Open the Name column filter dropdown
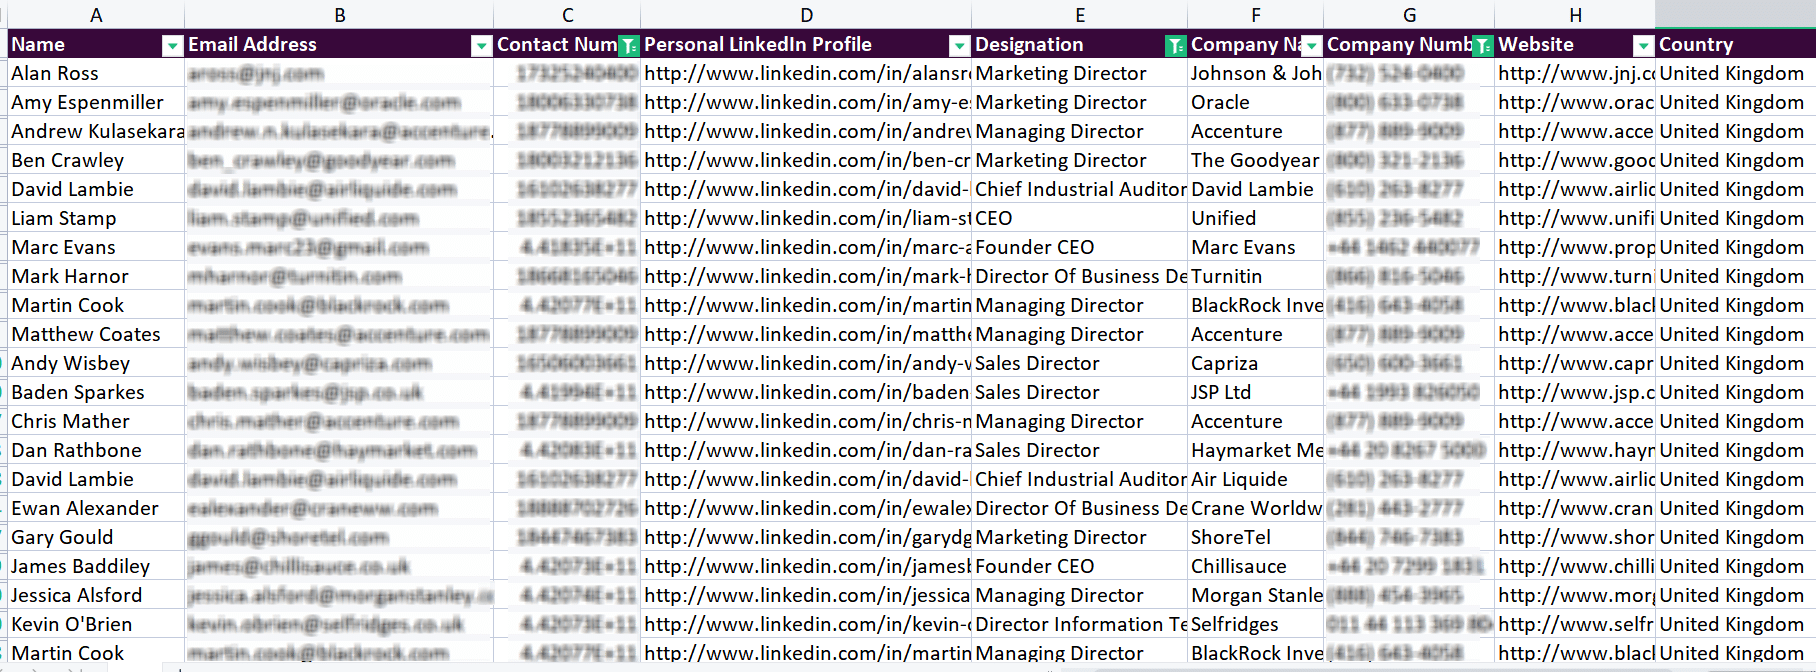 coord(173,46)
